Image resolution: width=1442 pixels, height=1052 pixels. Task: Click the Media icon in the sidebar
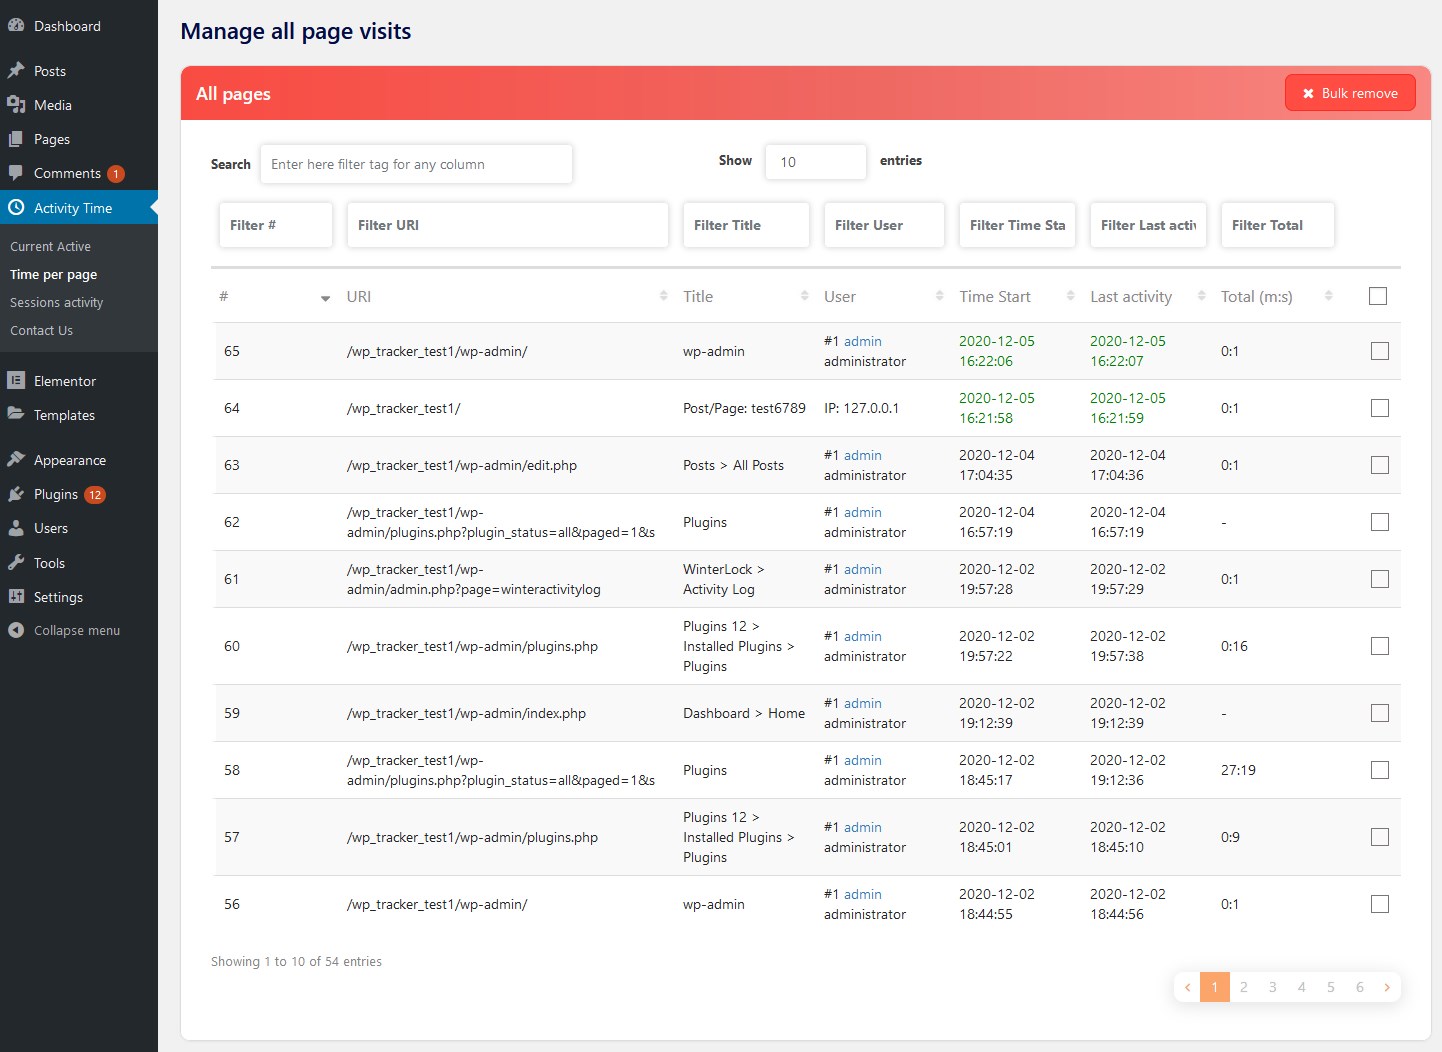pos(16,105)
